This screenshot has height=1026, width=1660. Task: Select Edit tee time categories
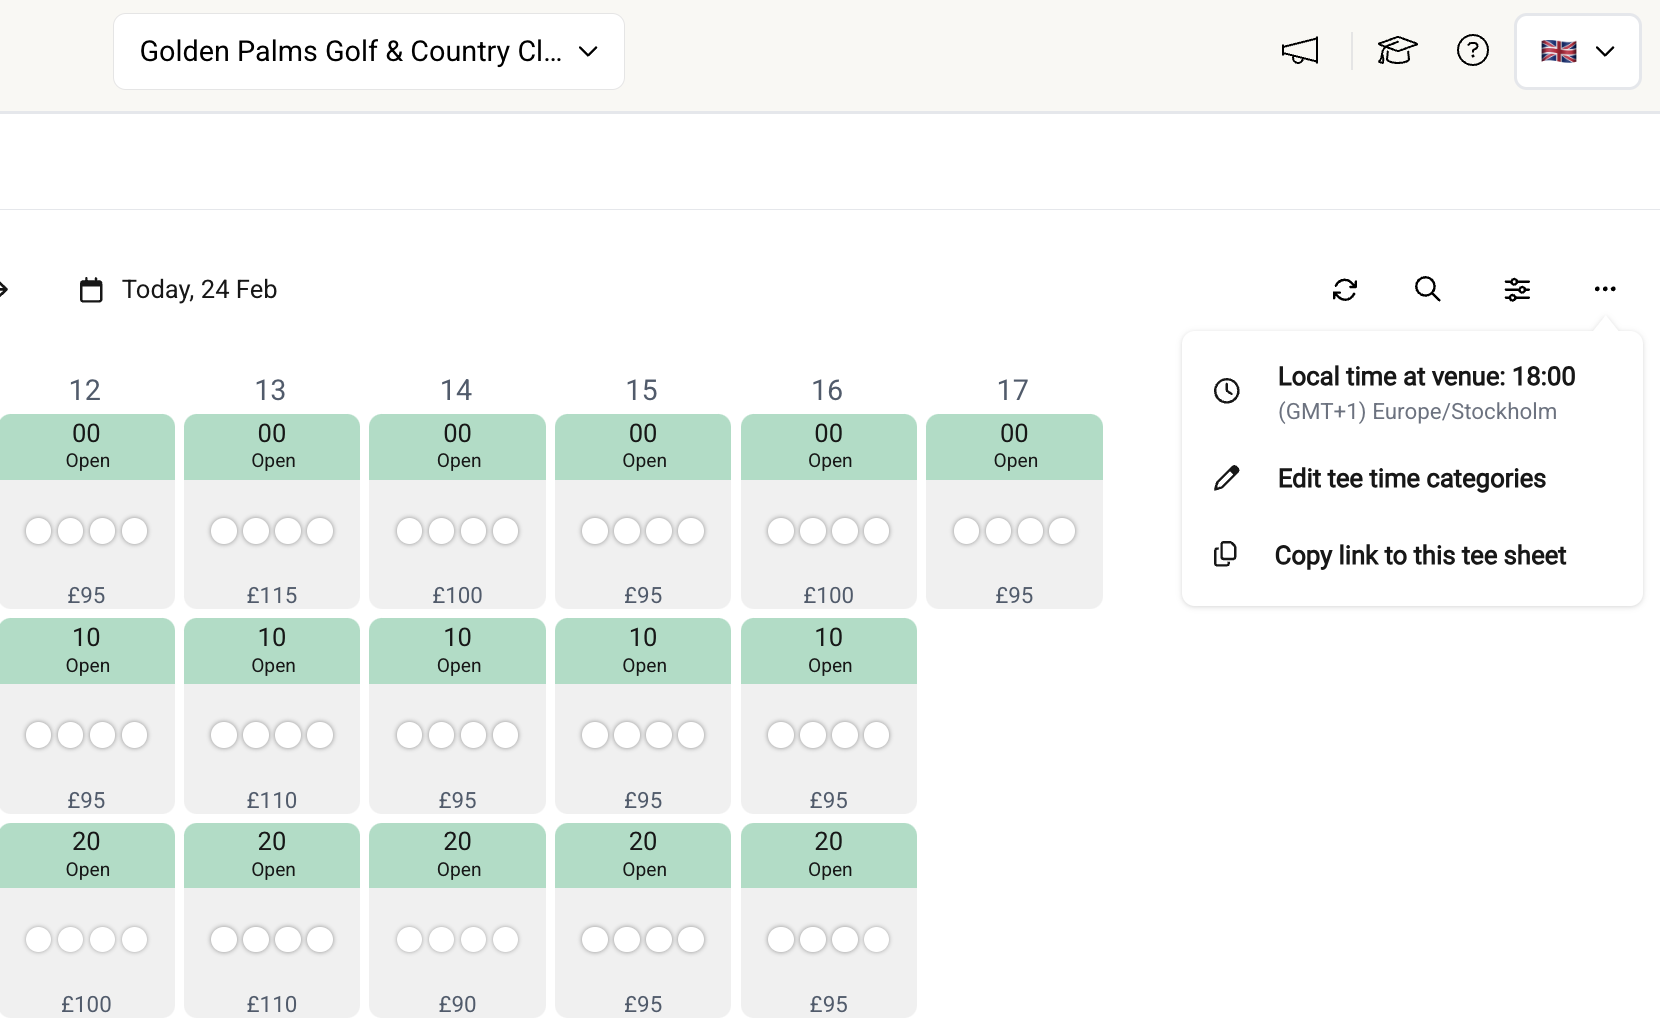pos(1410,478)
